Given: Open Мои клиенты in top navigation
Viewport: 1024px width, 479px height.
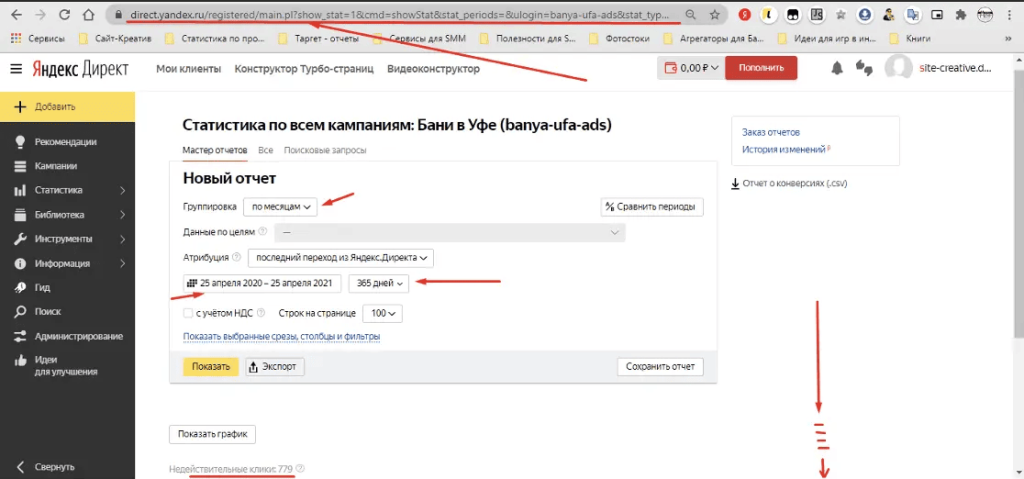Looking at the screenshot, I should pos(189,69).
